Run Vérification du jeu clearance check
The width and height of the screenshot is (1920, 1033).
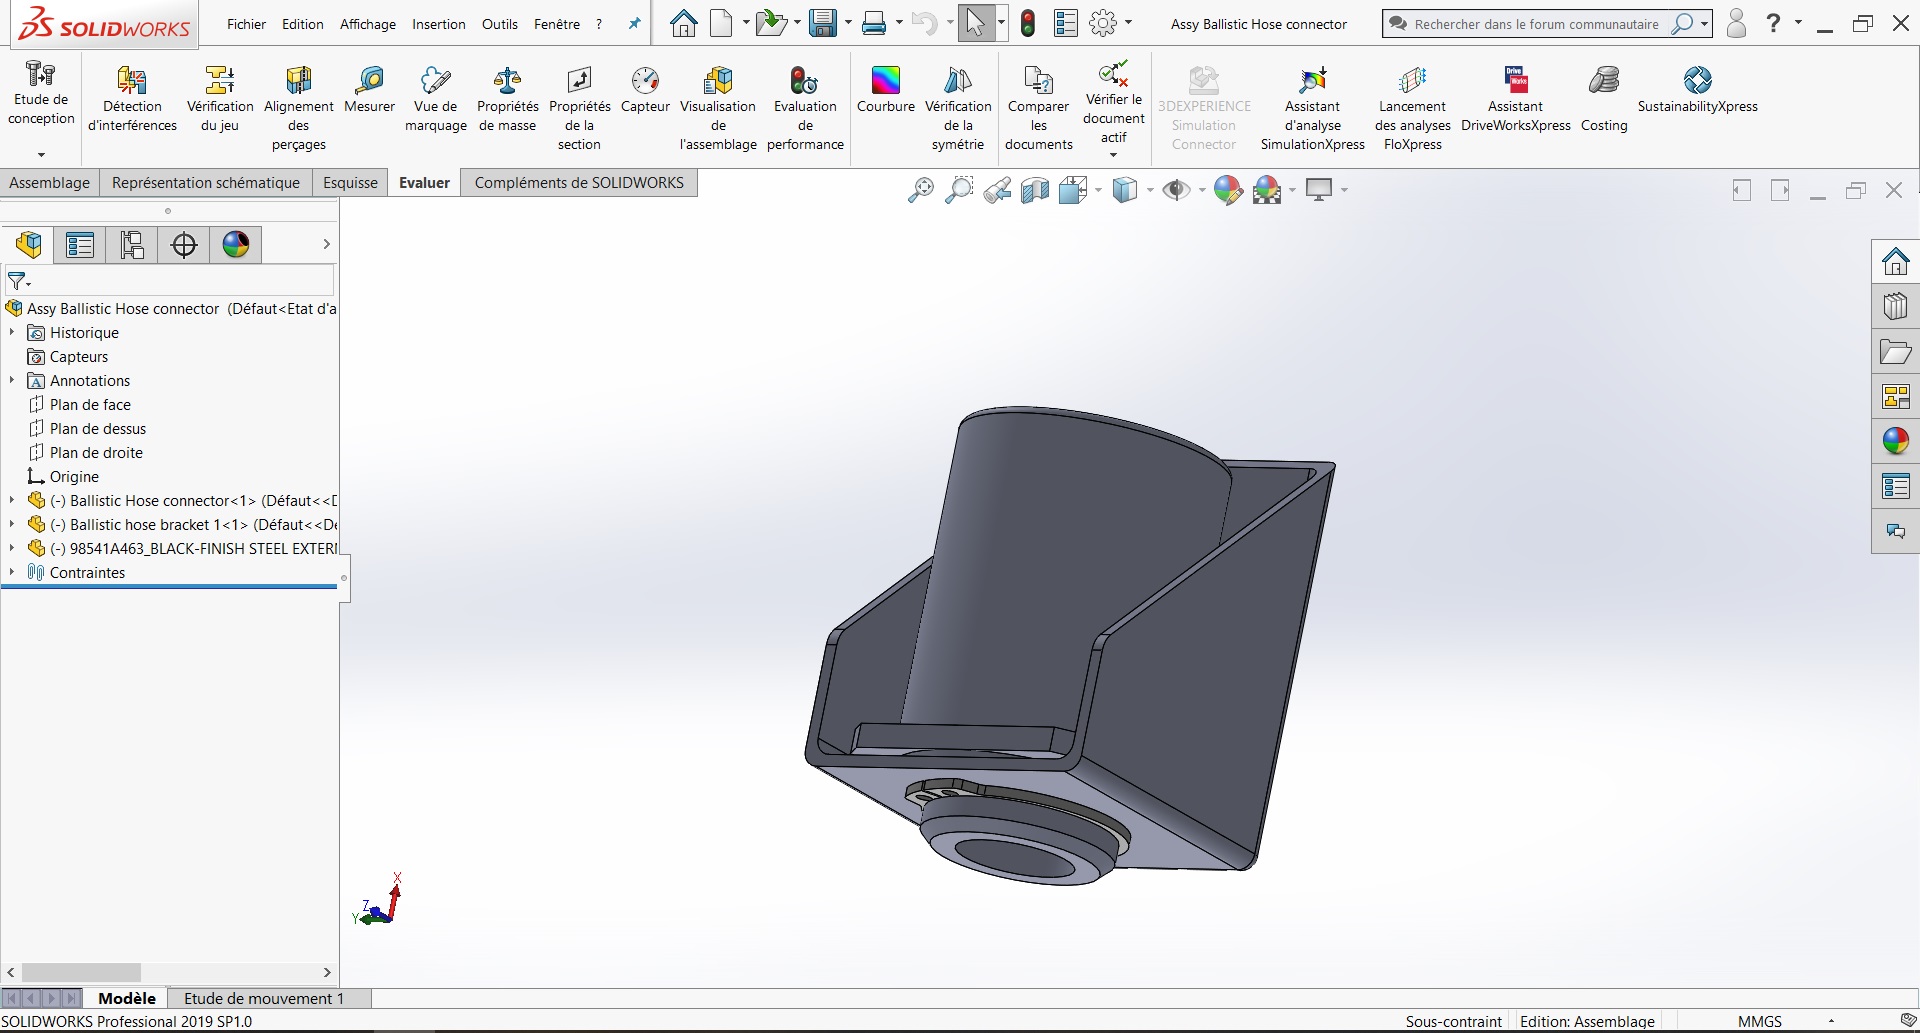tap(220, 99)
